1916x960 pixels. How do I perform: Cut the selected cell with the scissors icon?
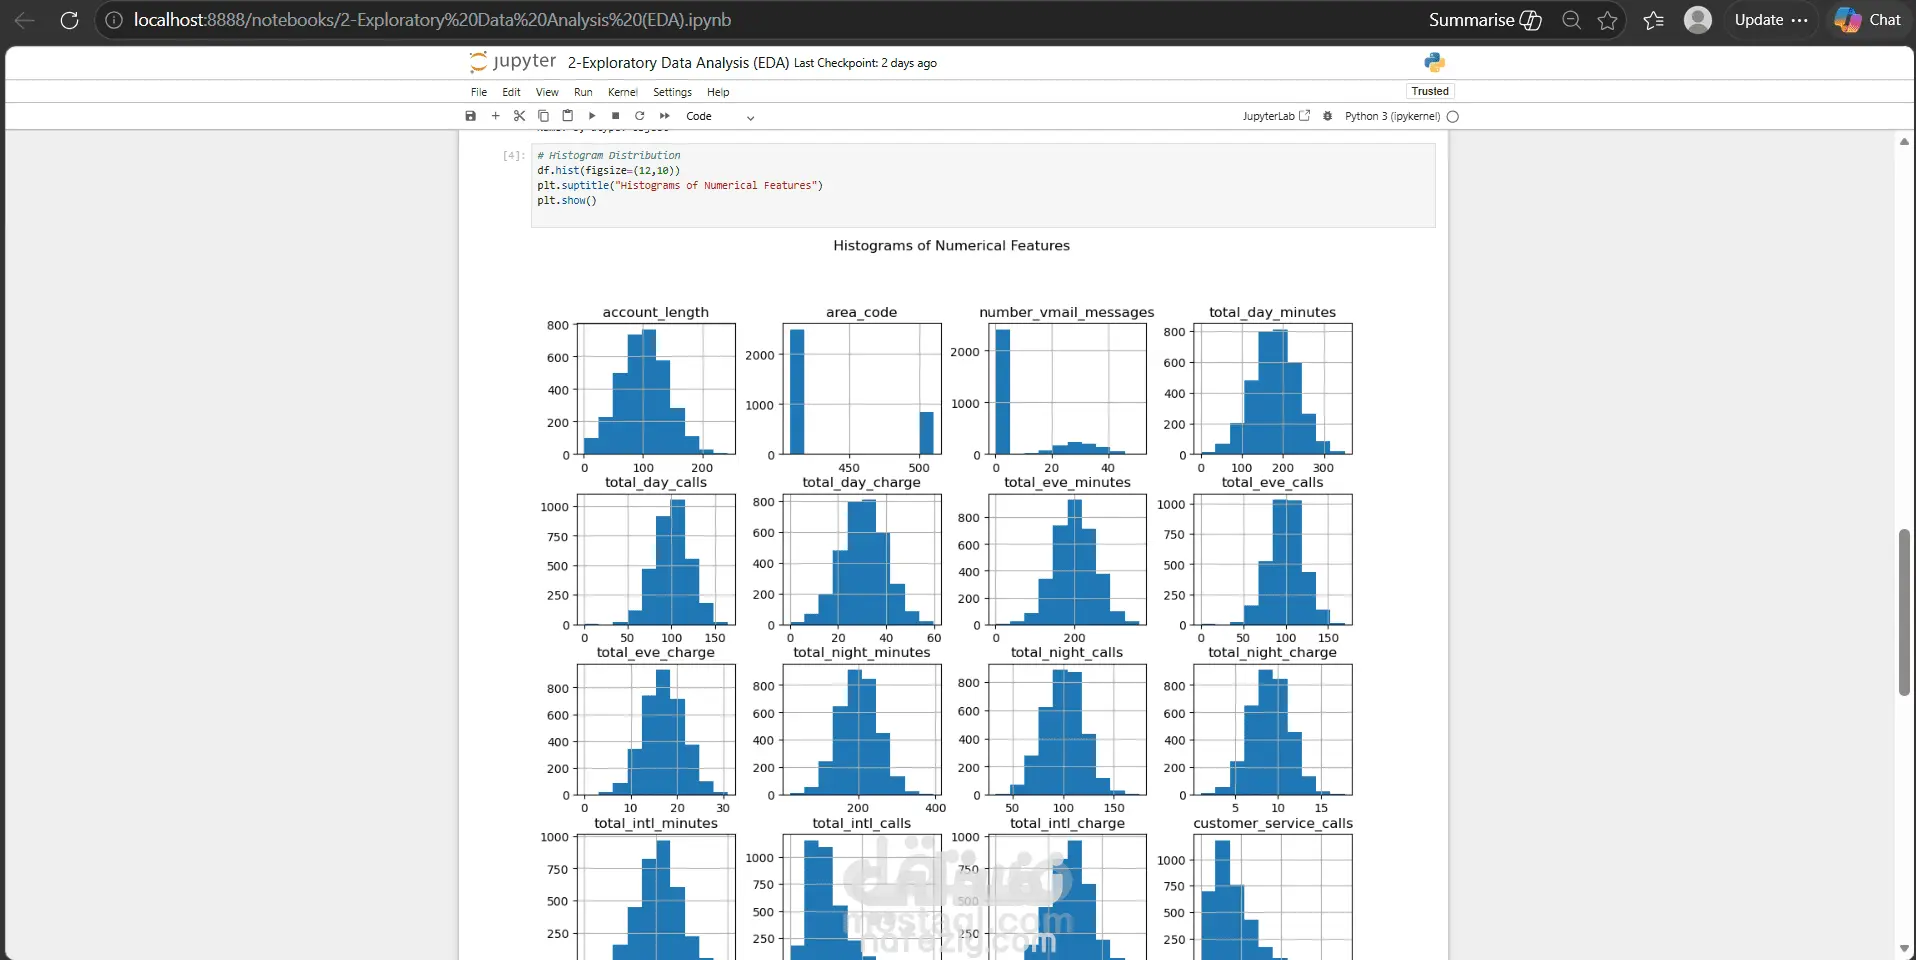click(x=519, y=116)
